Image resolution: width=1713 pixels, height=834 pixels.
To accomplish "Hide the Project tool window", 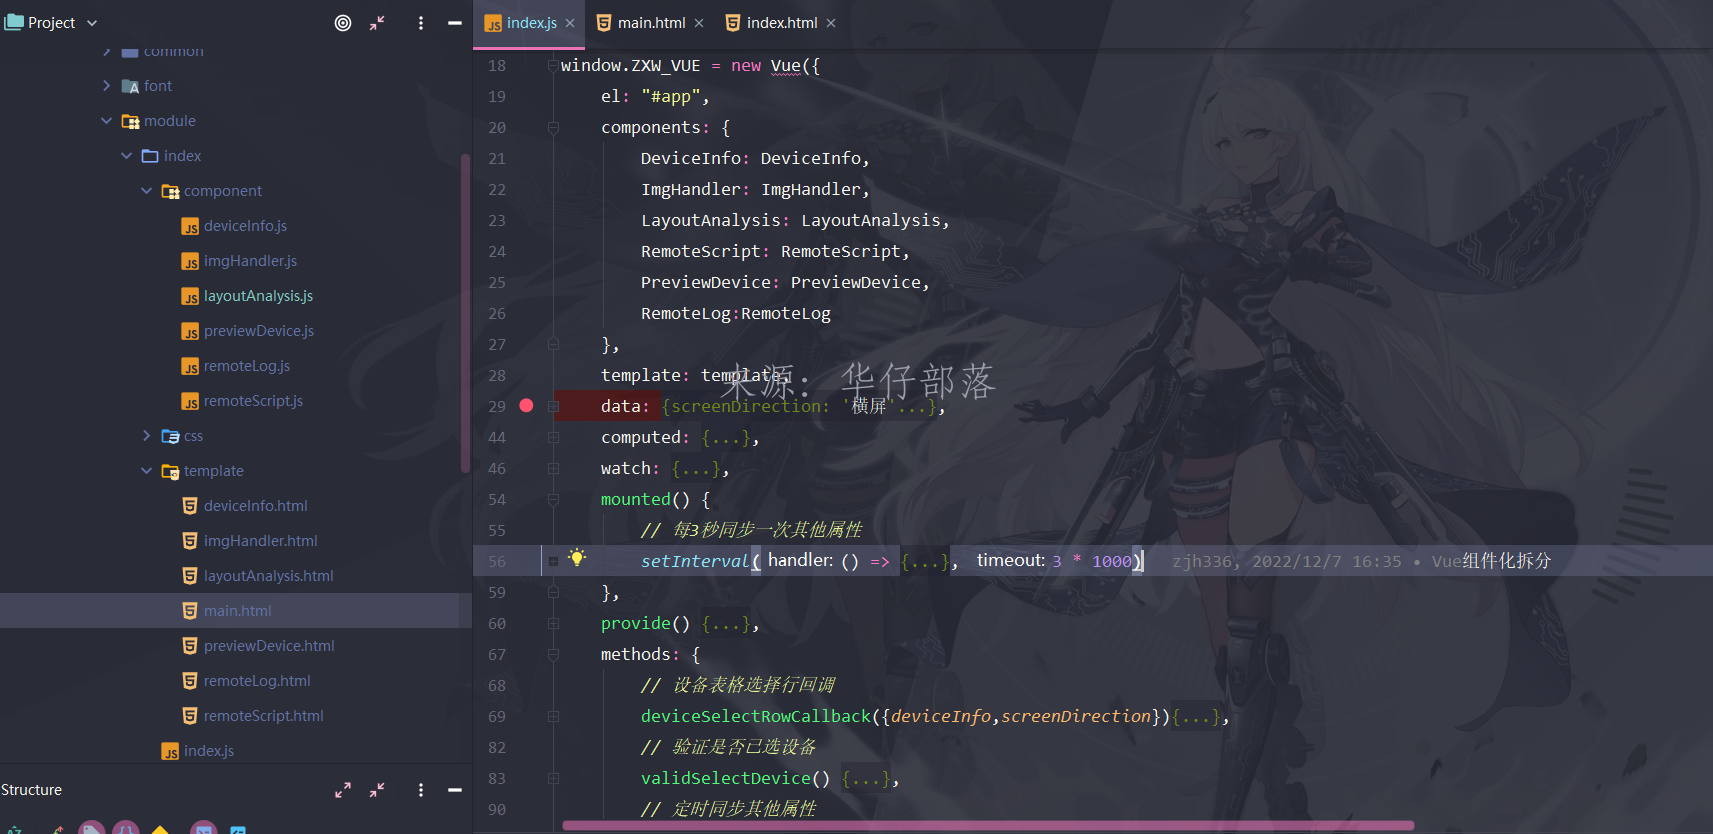I will pyautogui.click(x=455, y=23).
